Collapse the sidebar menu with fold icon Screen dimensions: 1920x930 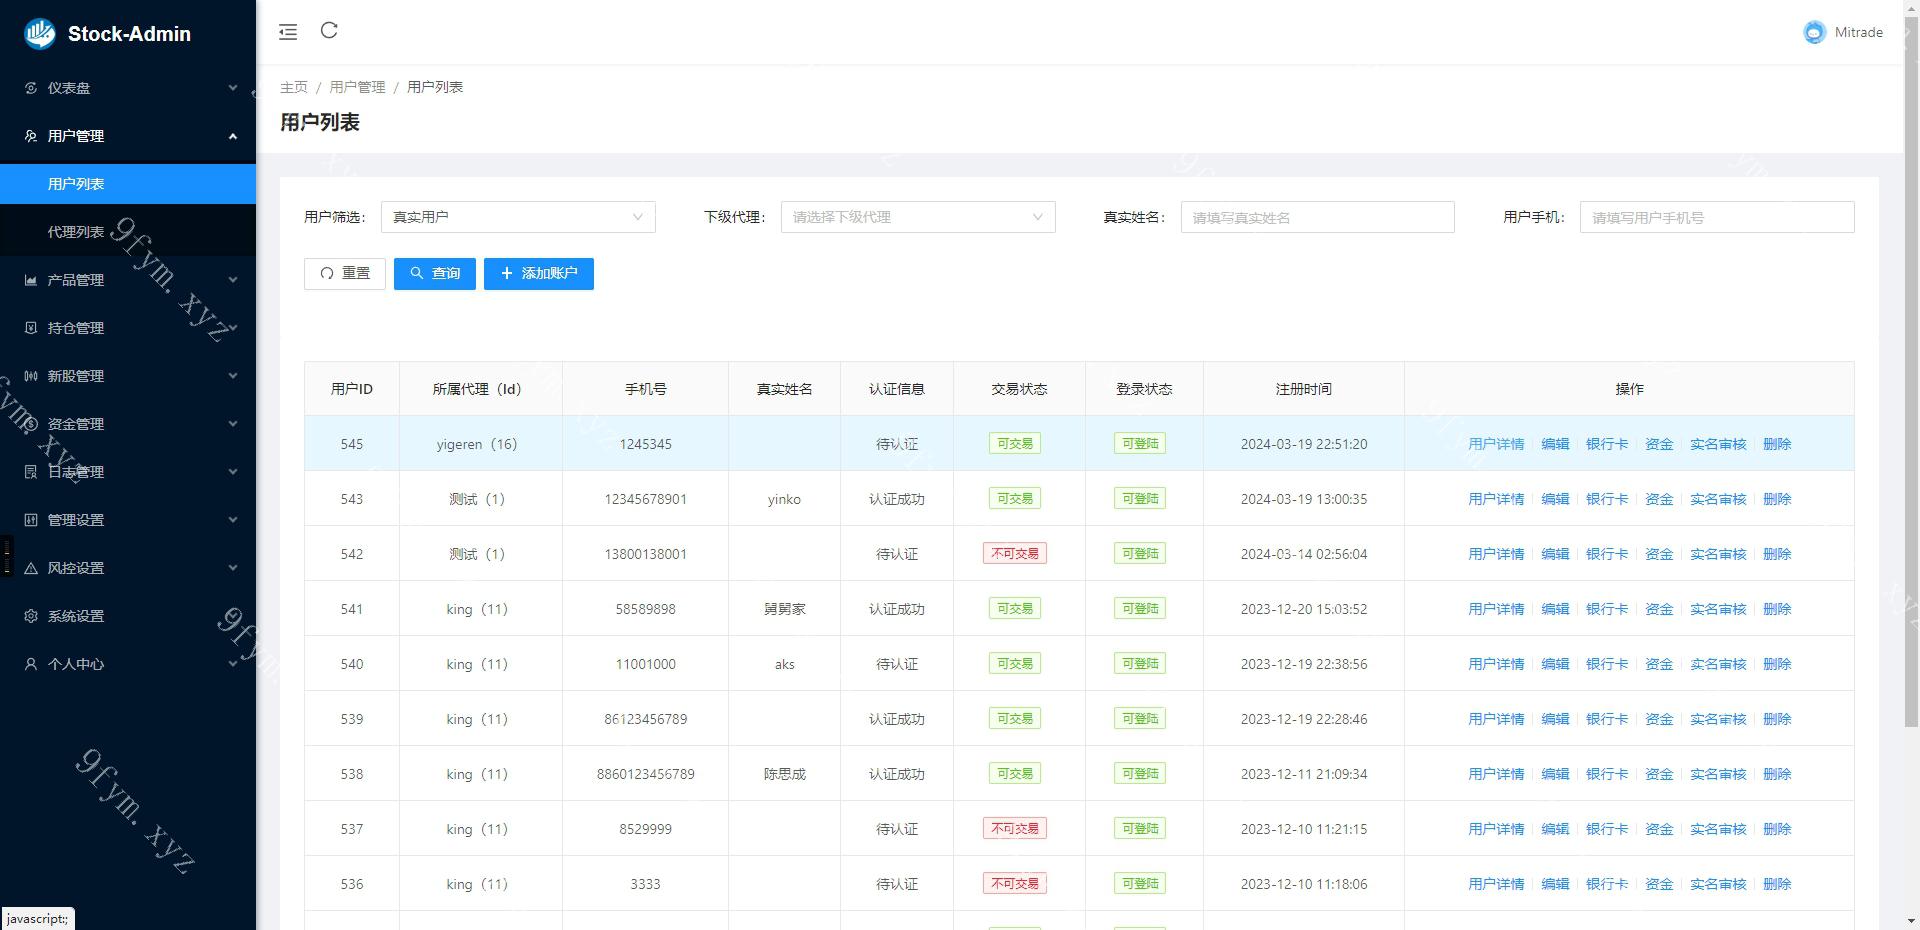(x=288, y=32)
